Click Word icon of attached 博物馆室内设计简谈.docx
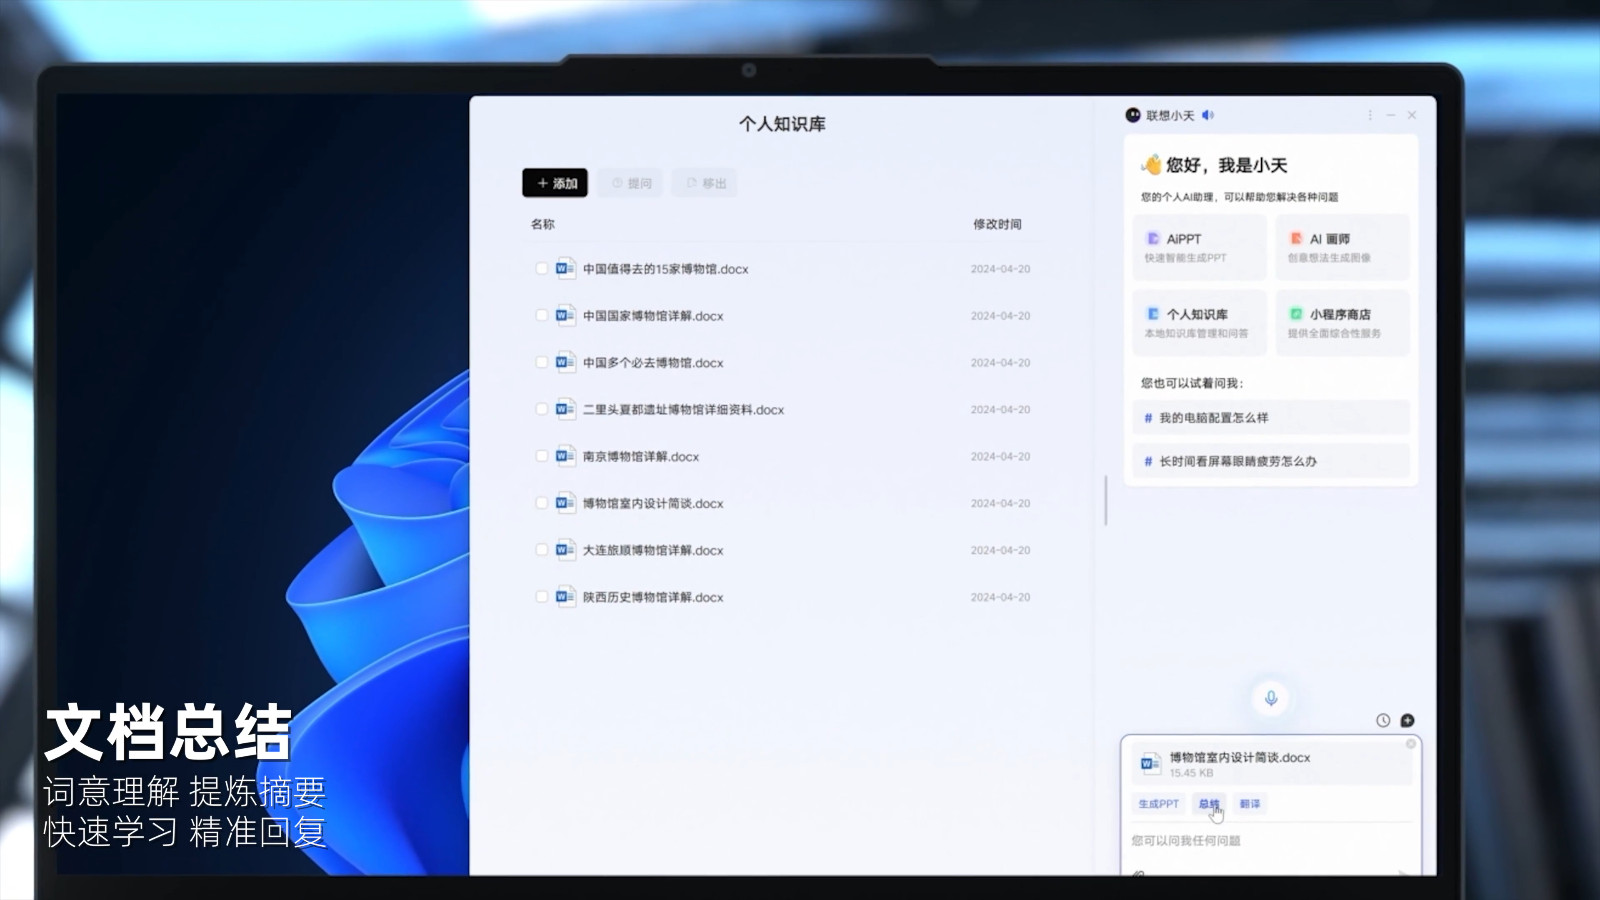The image size is (1600, 900). (1150, 764)
